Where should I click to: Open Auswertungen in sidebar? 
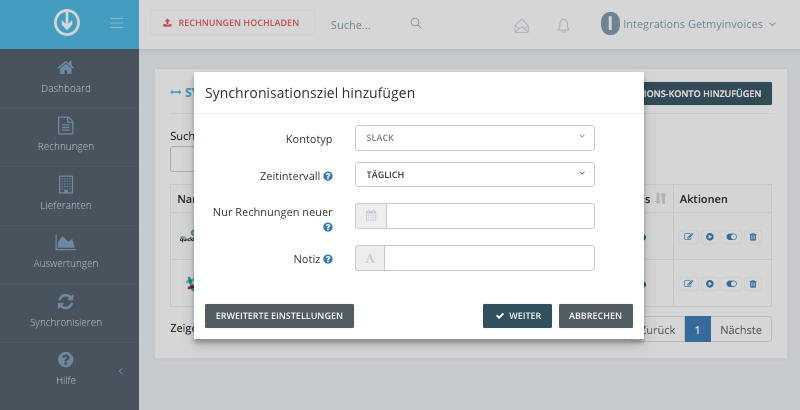[x=66, y=254]
